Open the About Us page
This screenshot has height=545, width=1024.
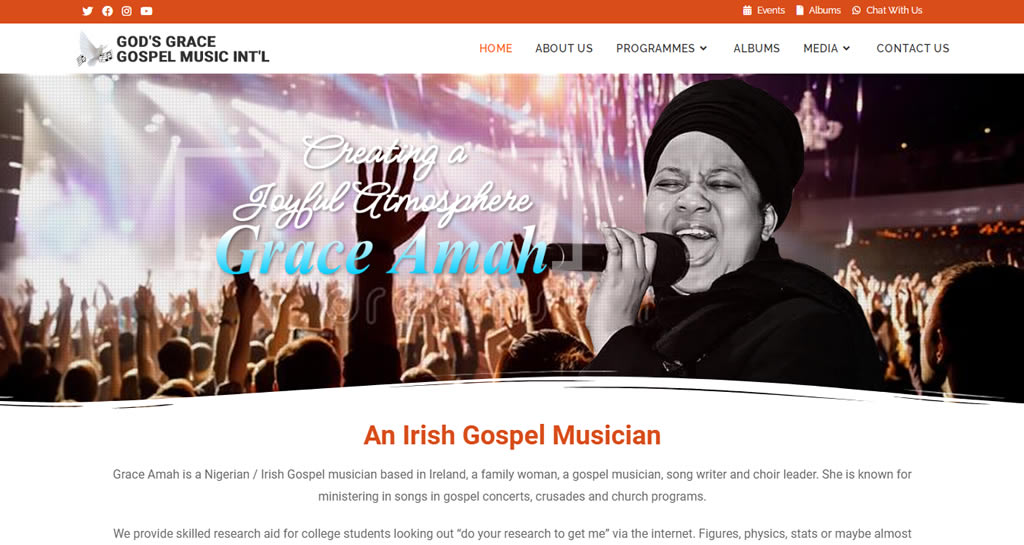tap(564, 48)
